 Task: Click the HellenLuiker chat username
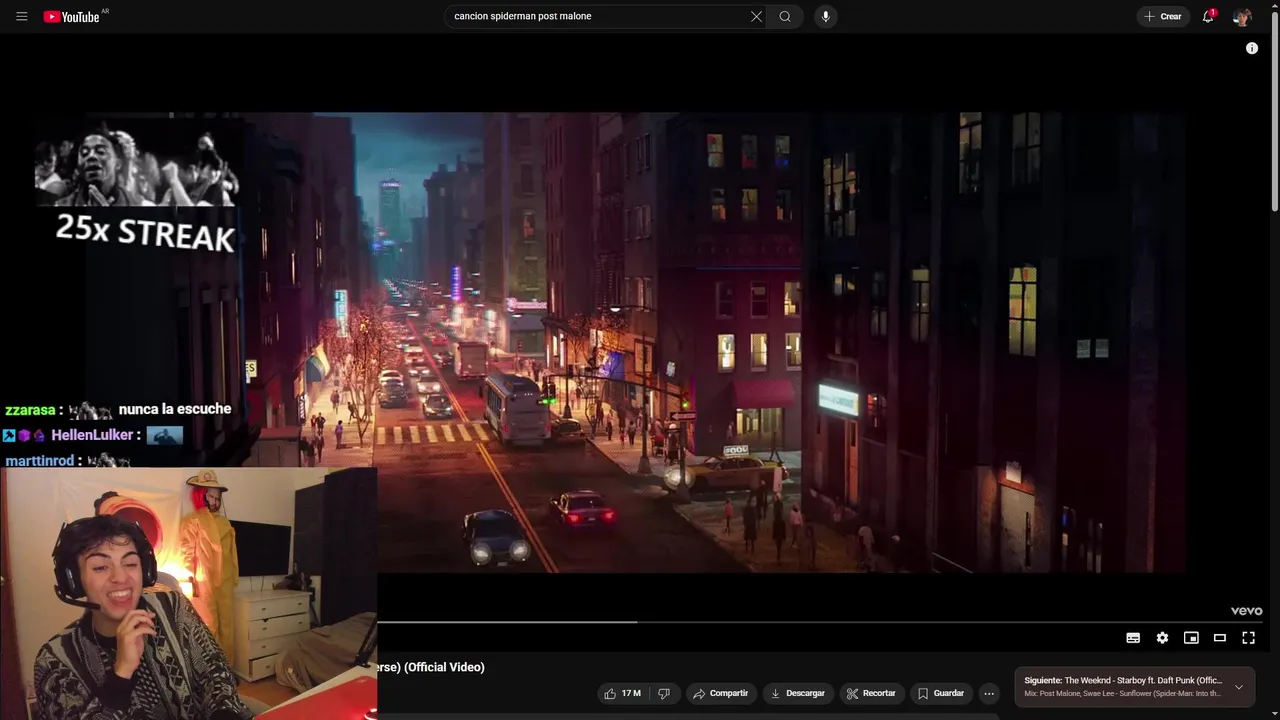(92, 435)
